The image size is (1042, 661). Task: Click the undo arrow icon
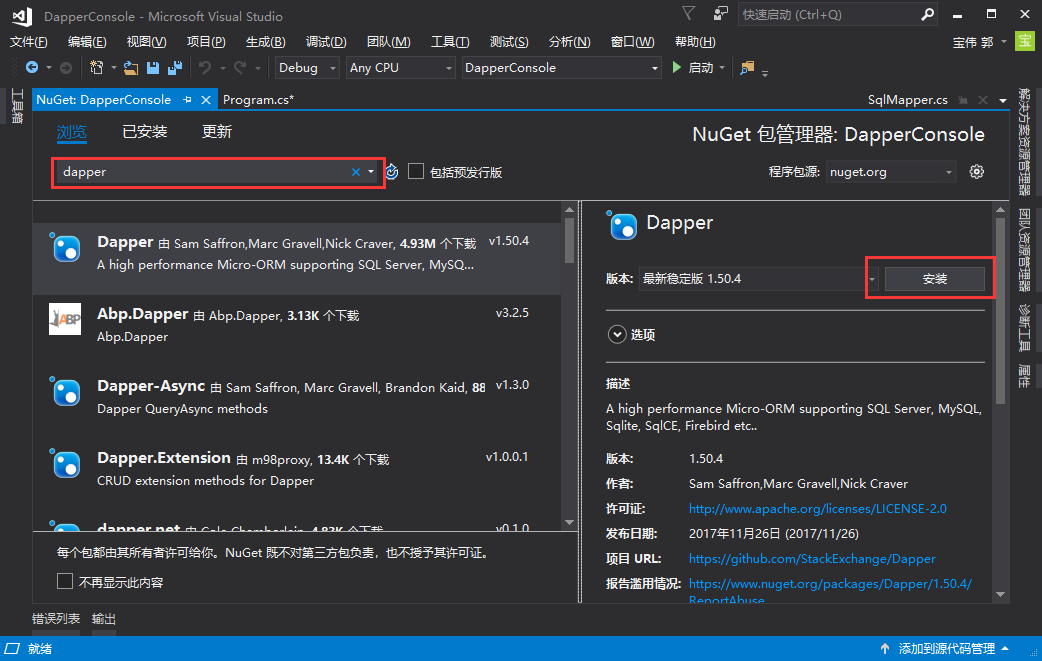click(205, 68)
